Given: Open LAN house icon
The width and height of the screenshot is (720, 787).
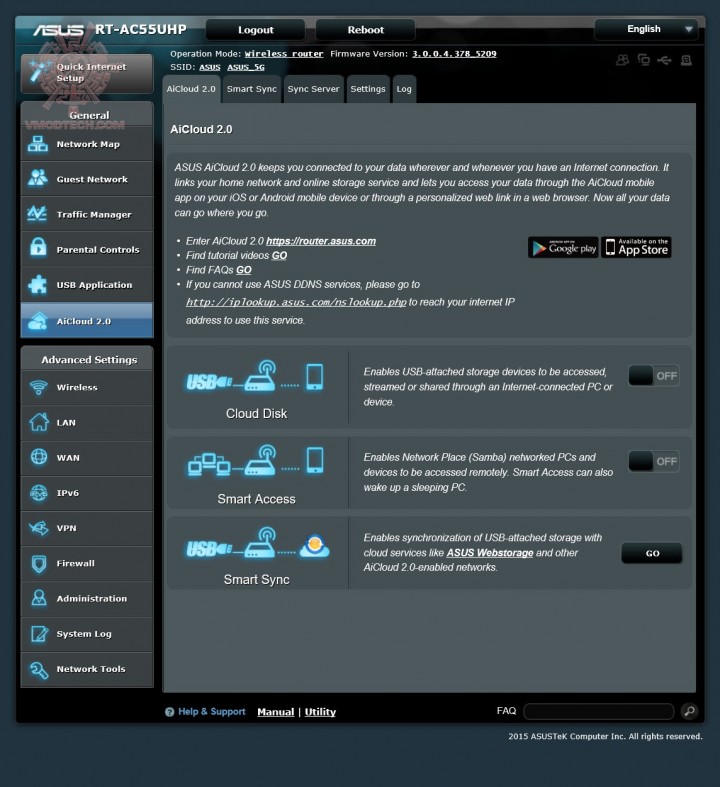Looking at the screenshot, I should point(39,422).
